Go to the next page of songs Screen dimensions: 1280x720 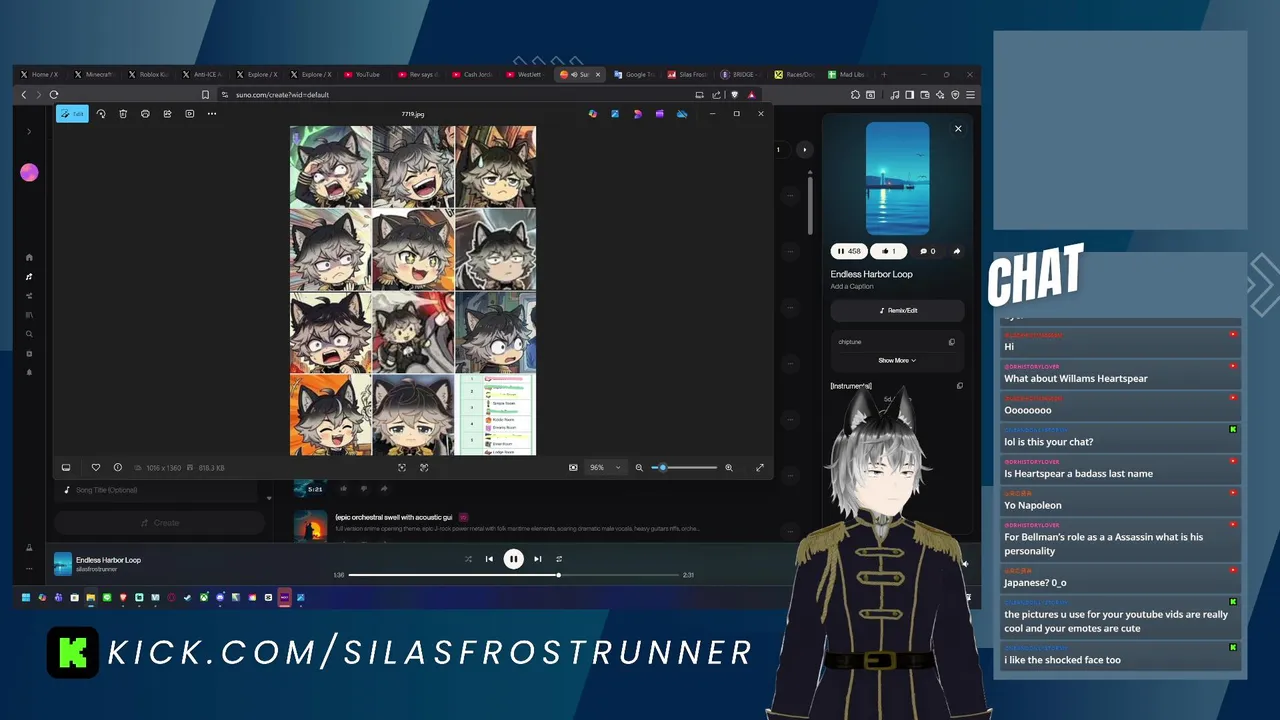click(x=805, y=150)
